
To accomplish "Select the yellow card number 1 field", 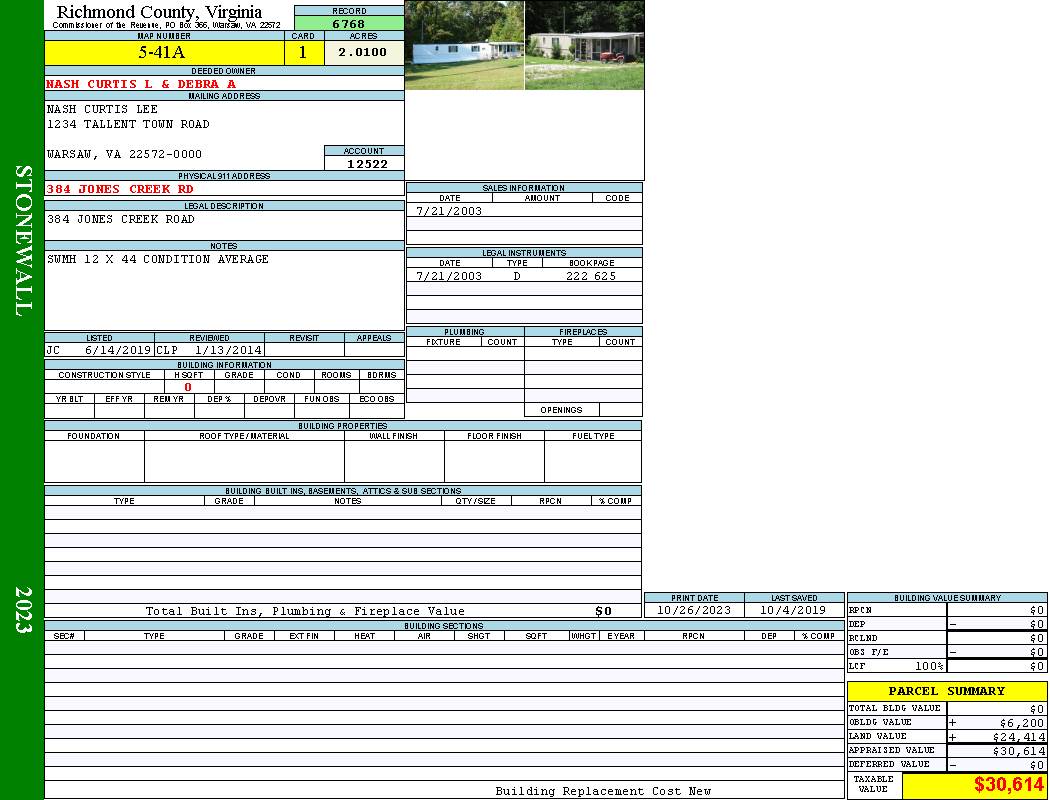I will tap(303, 53).
